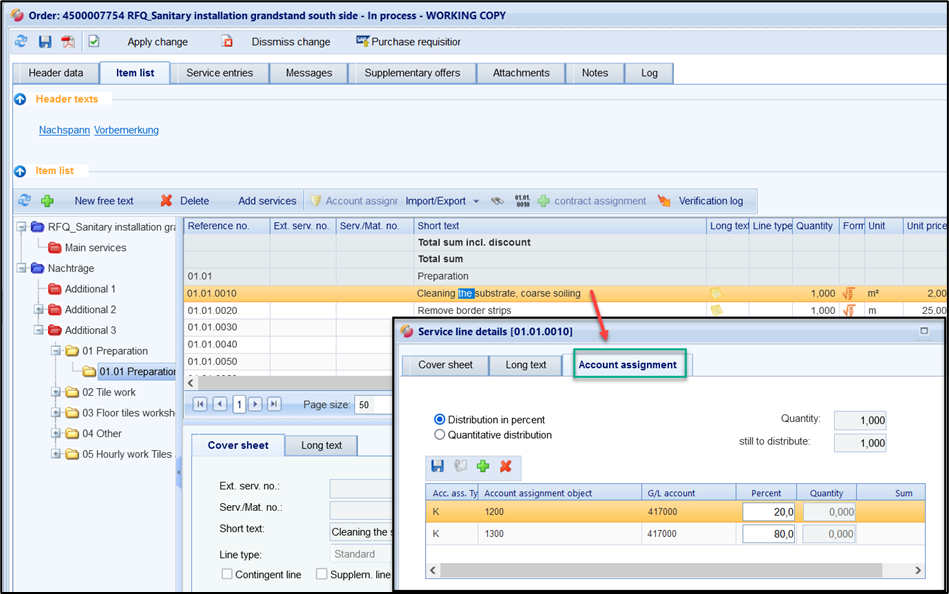Collapse the Header texts section
The image size is (949, 594).
20,99
